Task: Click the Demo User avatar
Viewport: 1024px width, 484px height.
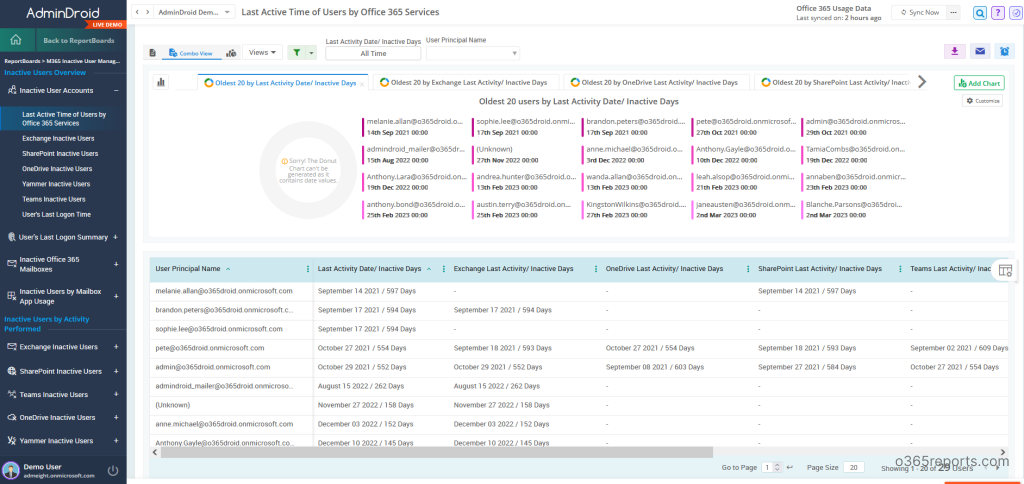Action: pyautogui.click(x=11, y=470)
